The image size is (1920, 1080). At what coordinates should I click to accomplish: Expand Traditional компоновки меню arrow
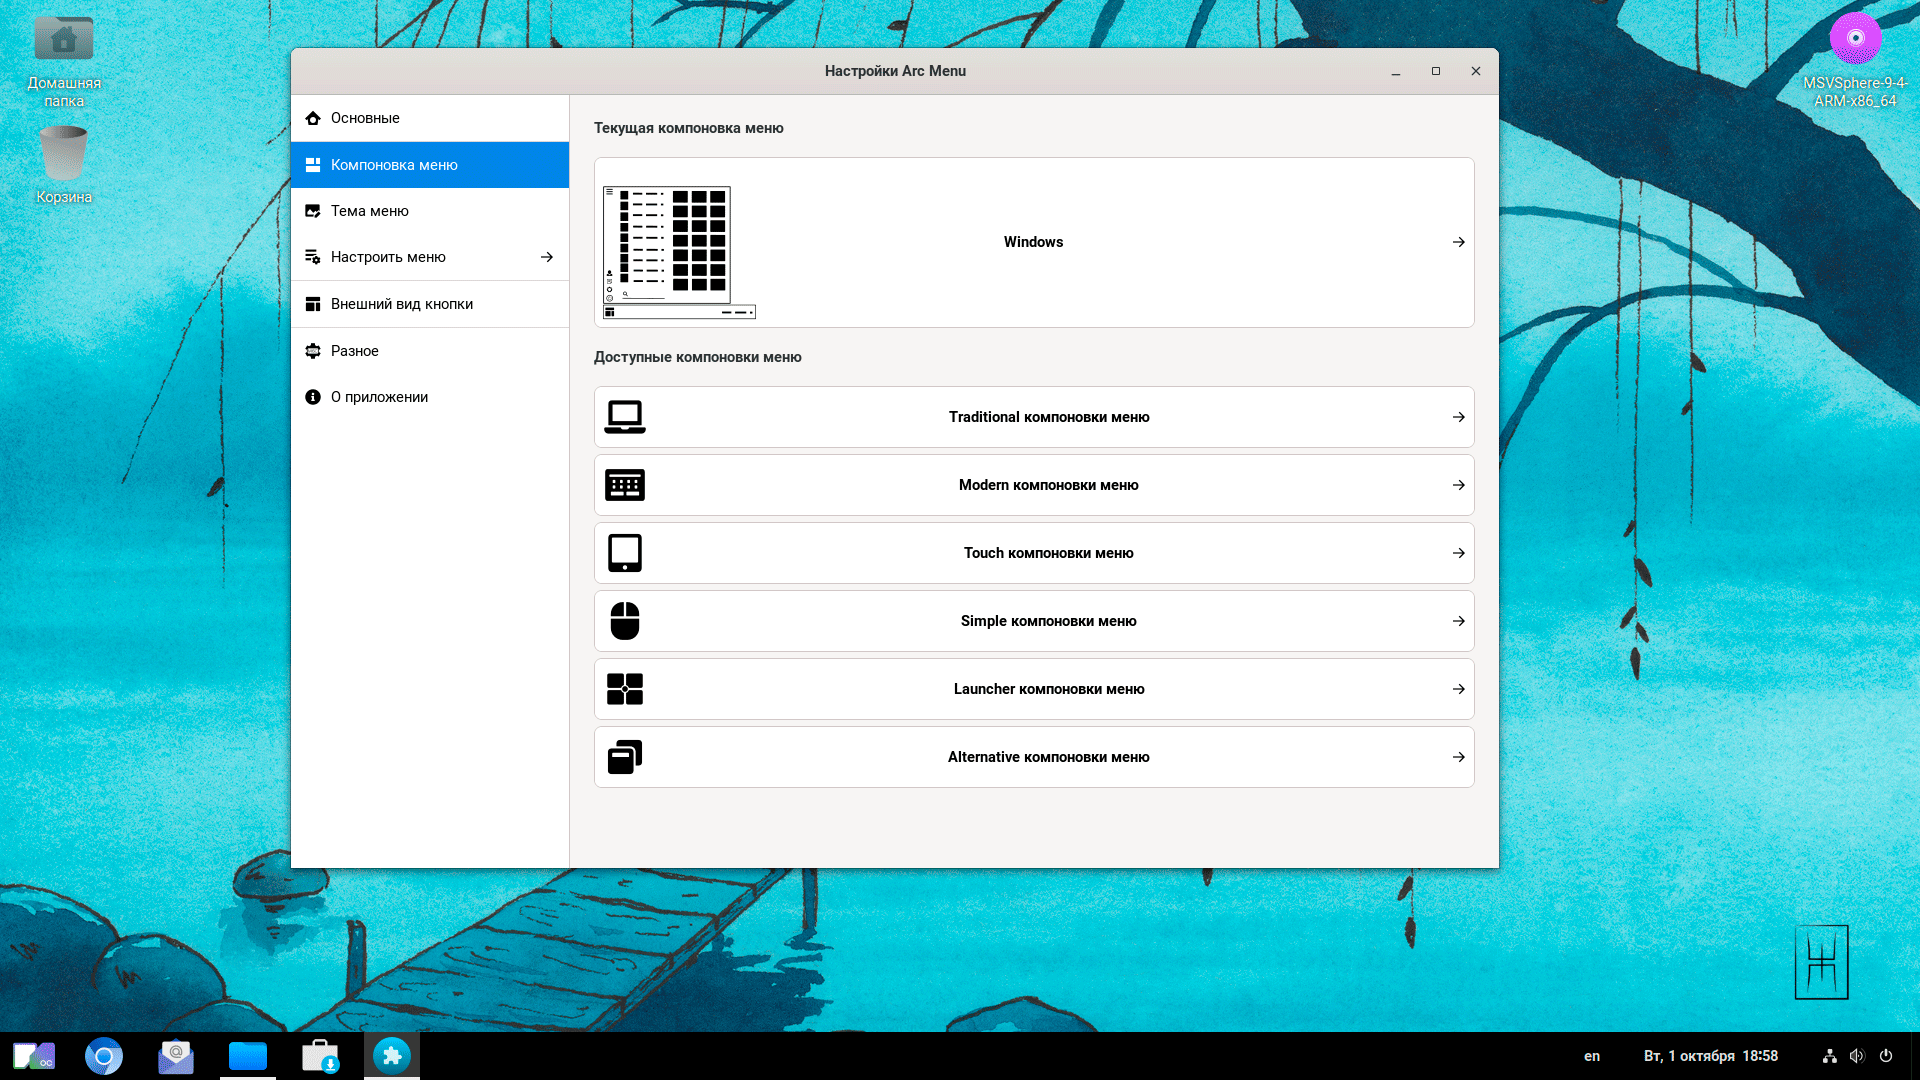(x=1459, y=417)
